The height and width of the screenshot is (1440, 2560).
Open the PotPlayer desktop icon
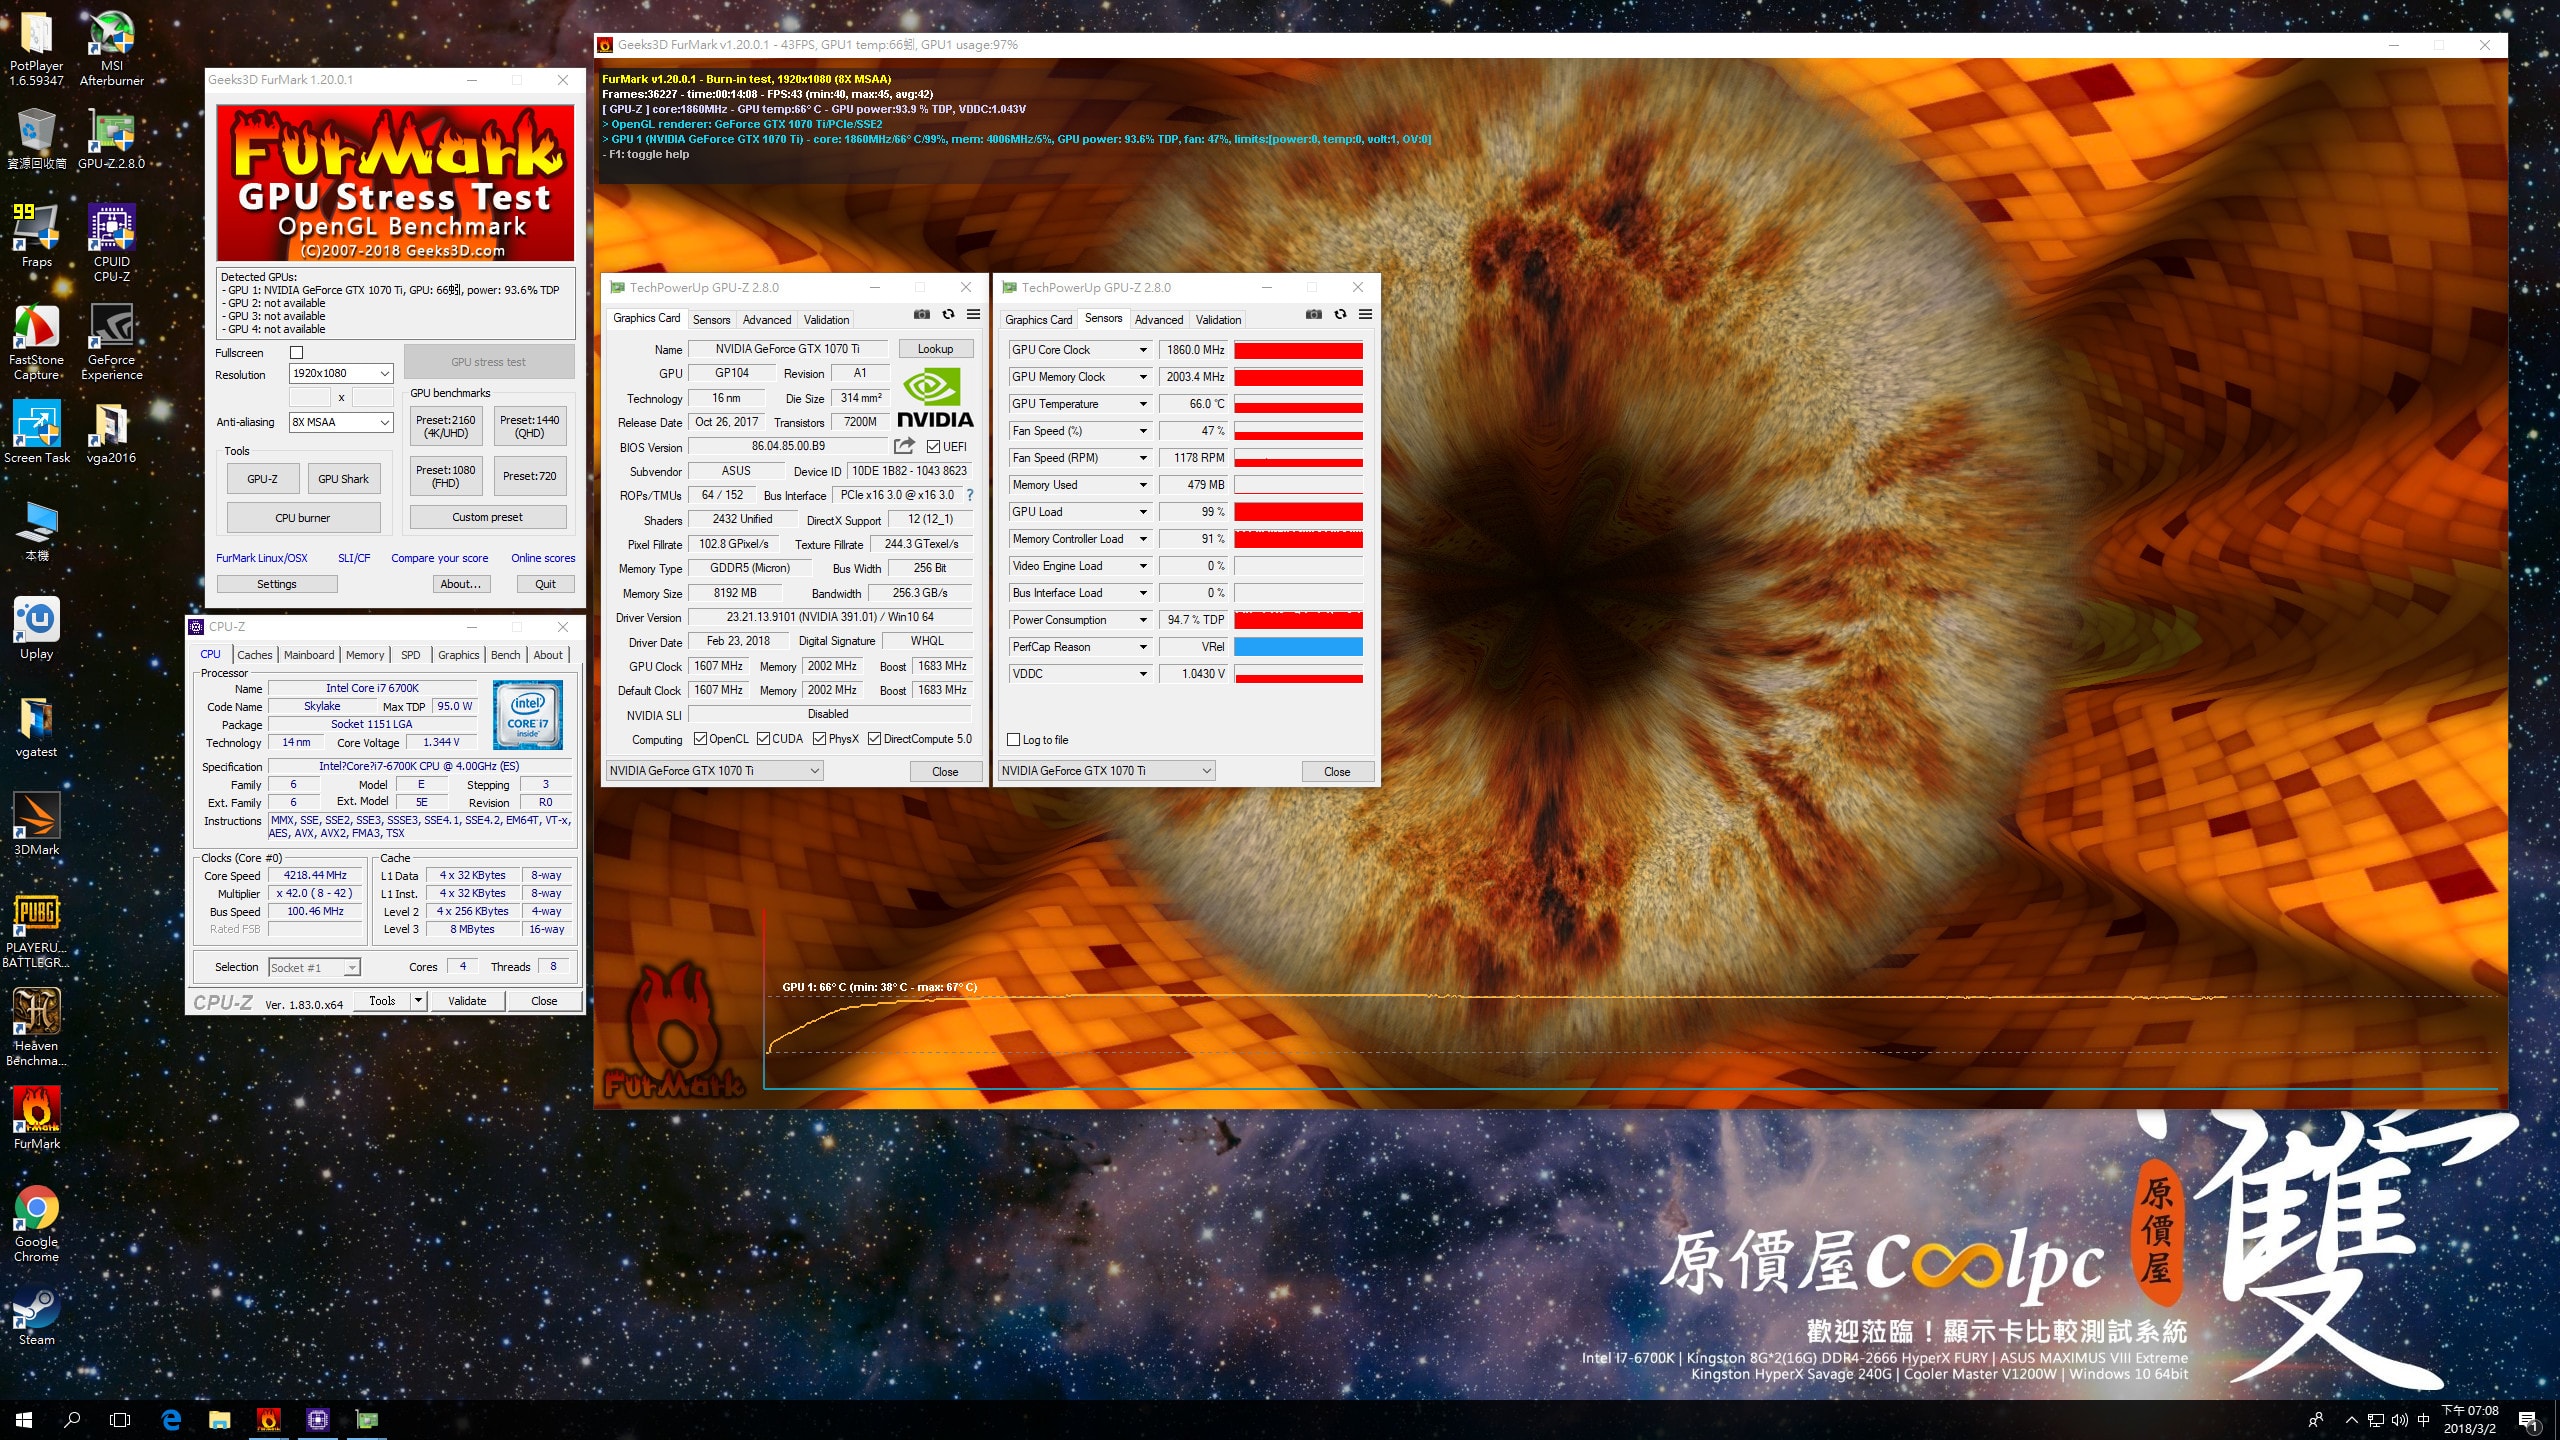click(36, 48)
